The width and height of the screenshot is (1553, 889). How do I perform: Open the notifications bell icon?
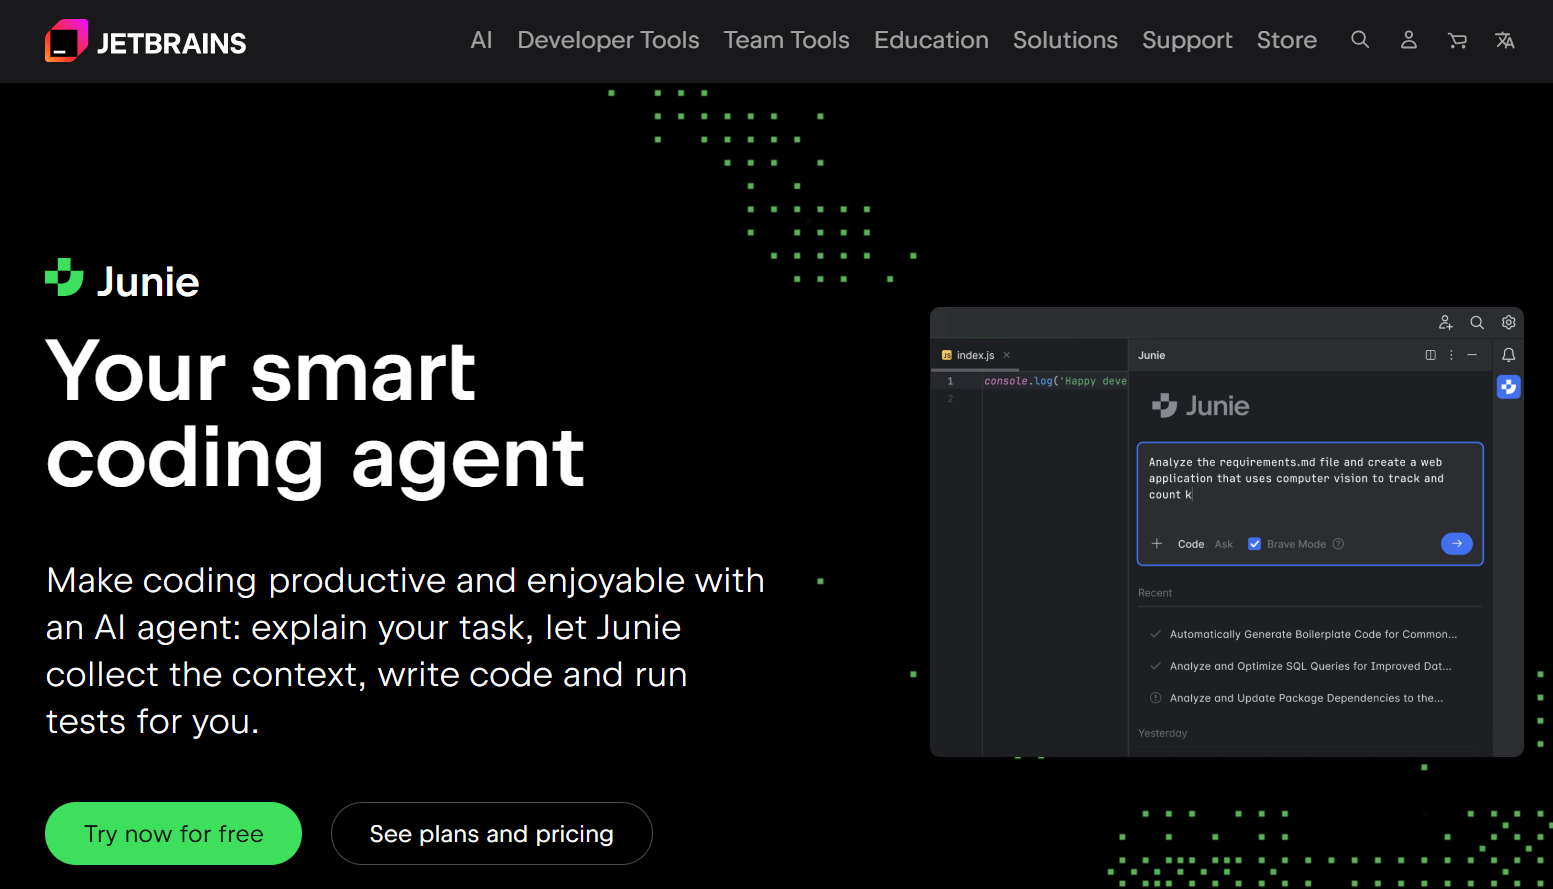[x=1508, y=355]
